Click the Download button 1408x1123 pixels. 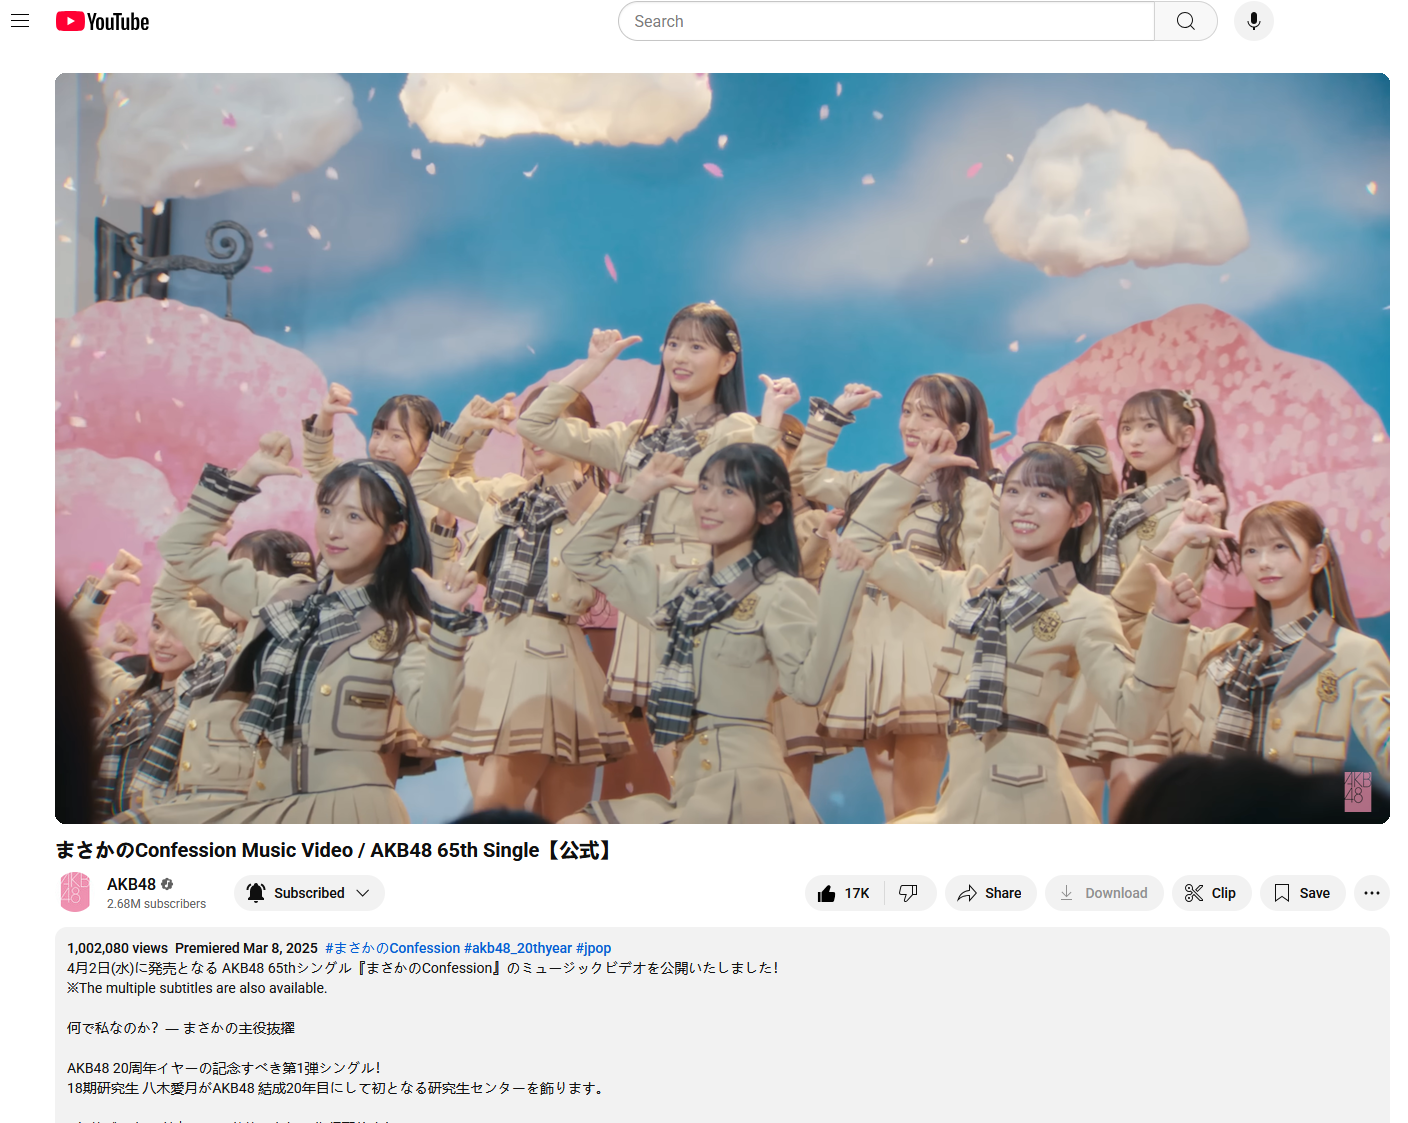(x=1104, y=893)
